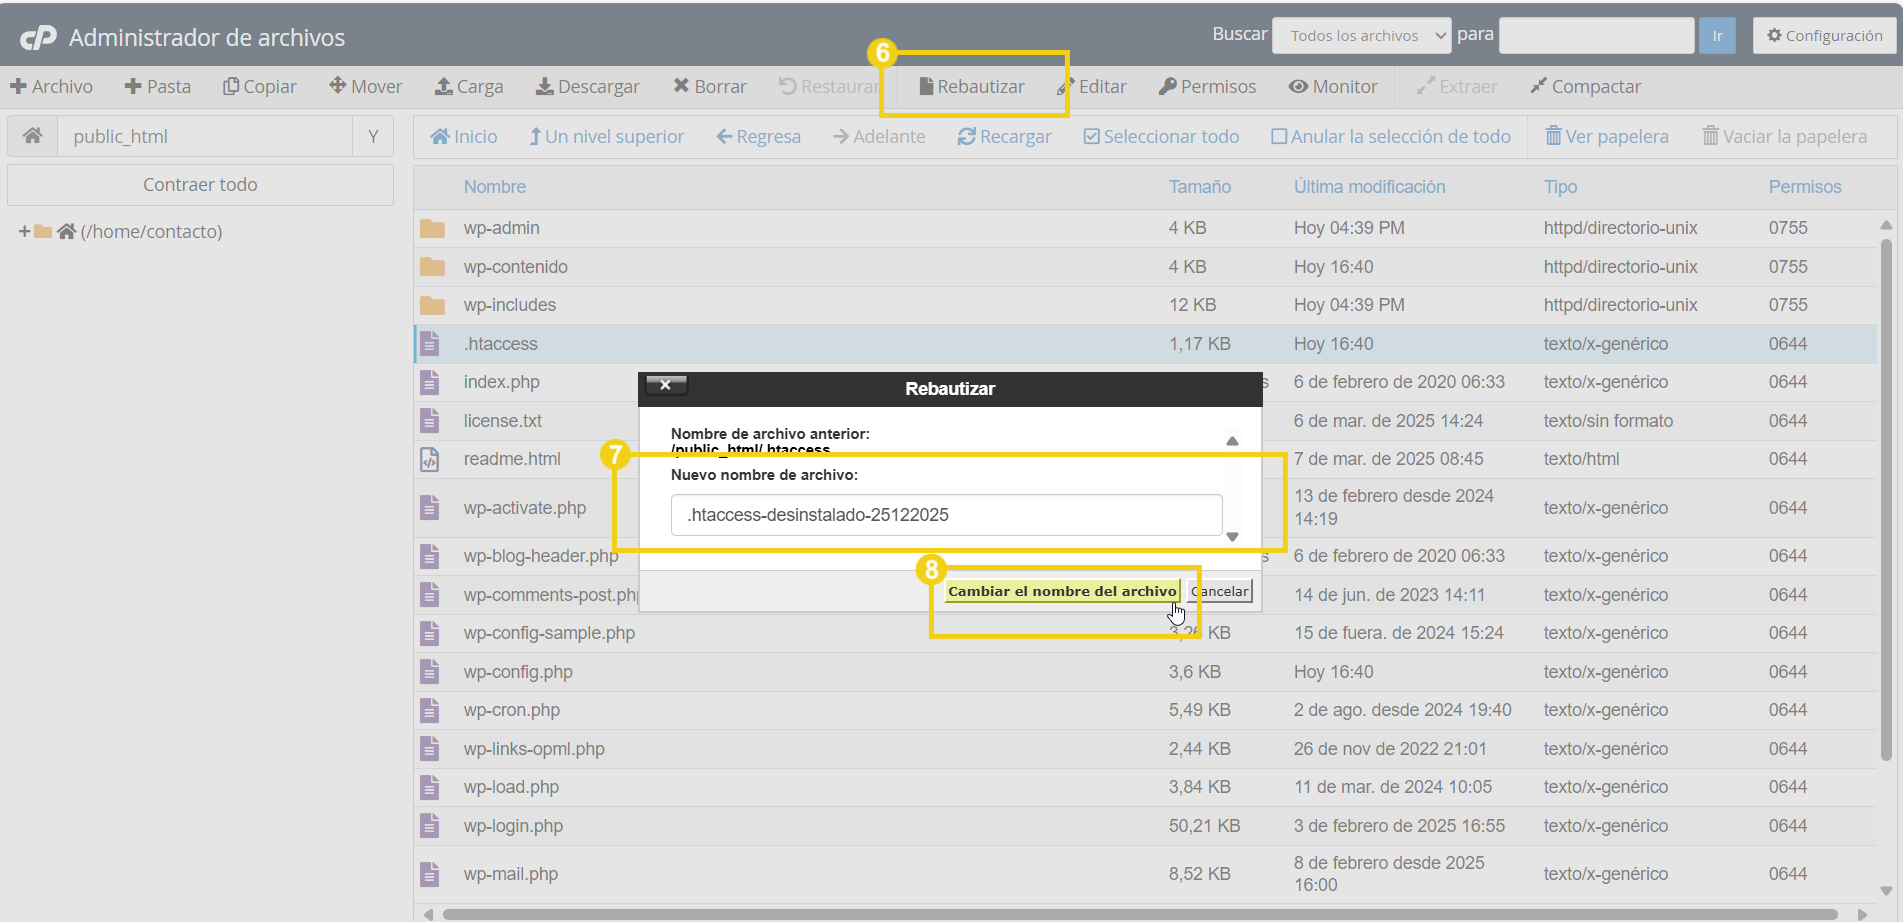Image resolution: width=1903 pixels, height=922 pixels.
Task: Expand the (/home/contacto) tree node
Action: (x=24, y=232)
